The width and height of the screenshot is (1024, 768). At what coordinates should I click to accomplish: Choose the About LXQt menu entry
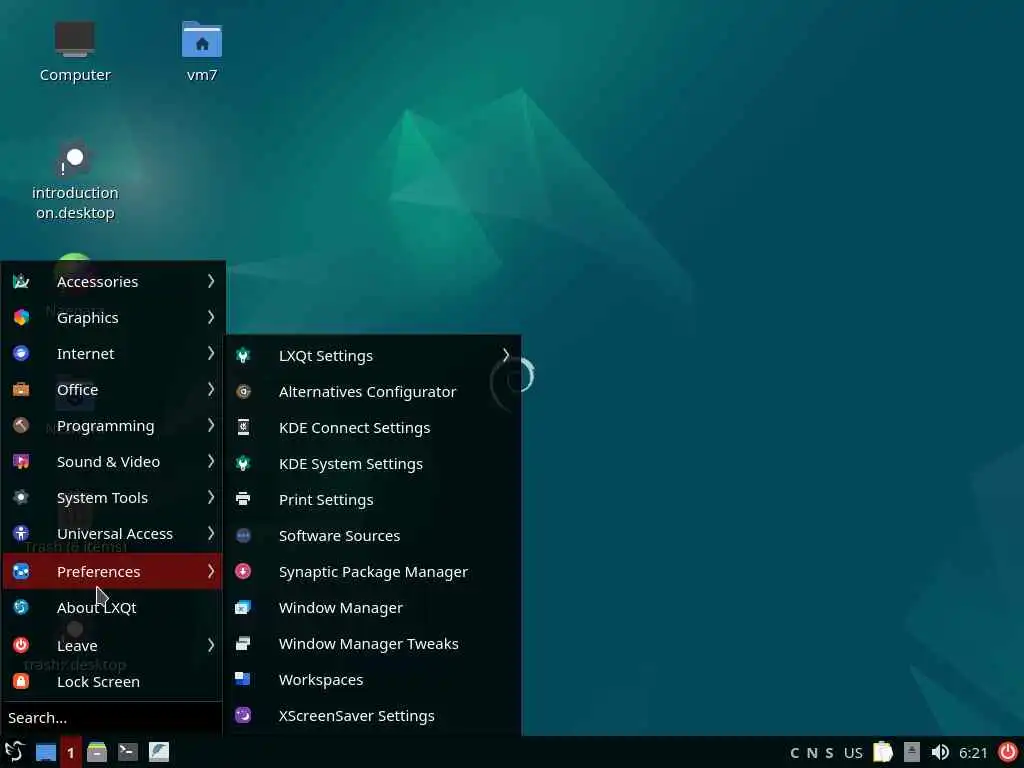112,607
